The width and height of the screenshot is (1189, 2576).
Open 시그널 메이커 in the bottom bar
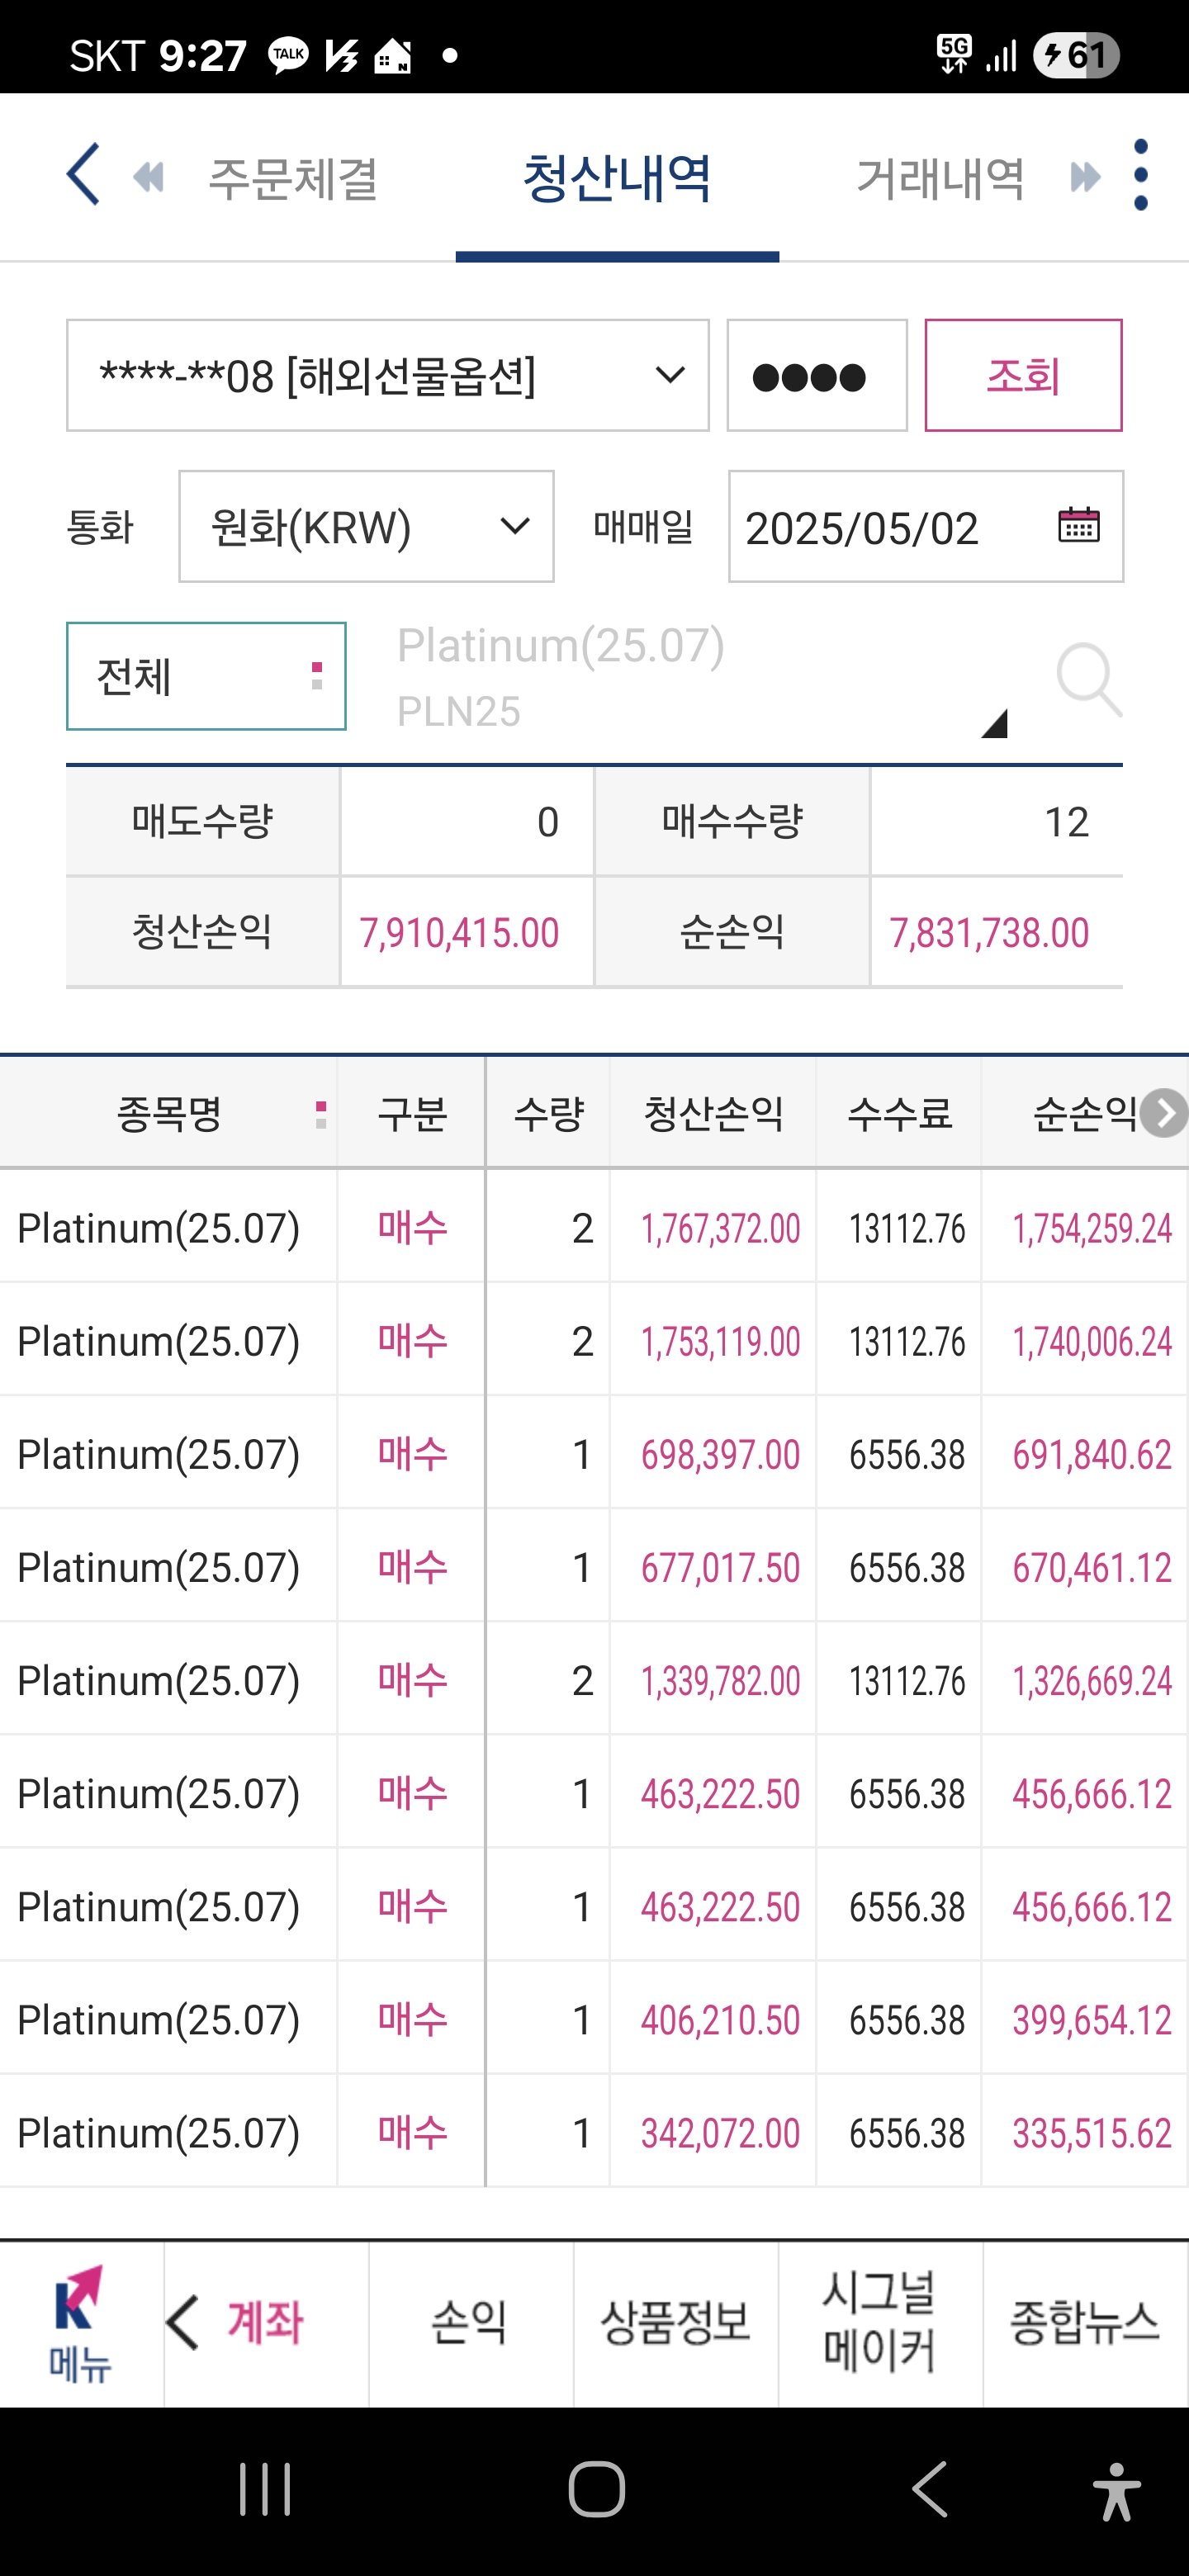coord(881,2323)
